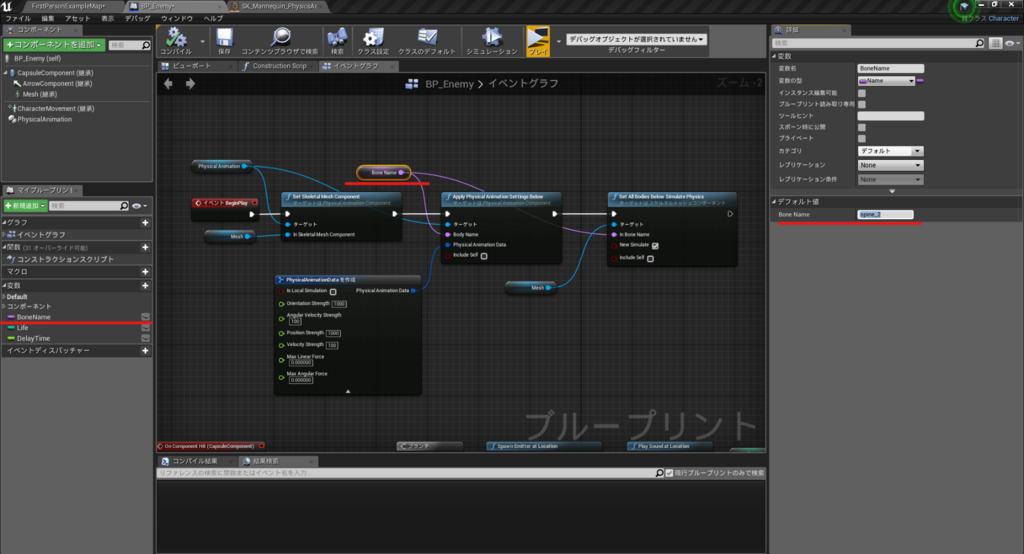
Task: Click search magnifier in My Blueprint panel
Action: pos(124,206)
